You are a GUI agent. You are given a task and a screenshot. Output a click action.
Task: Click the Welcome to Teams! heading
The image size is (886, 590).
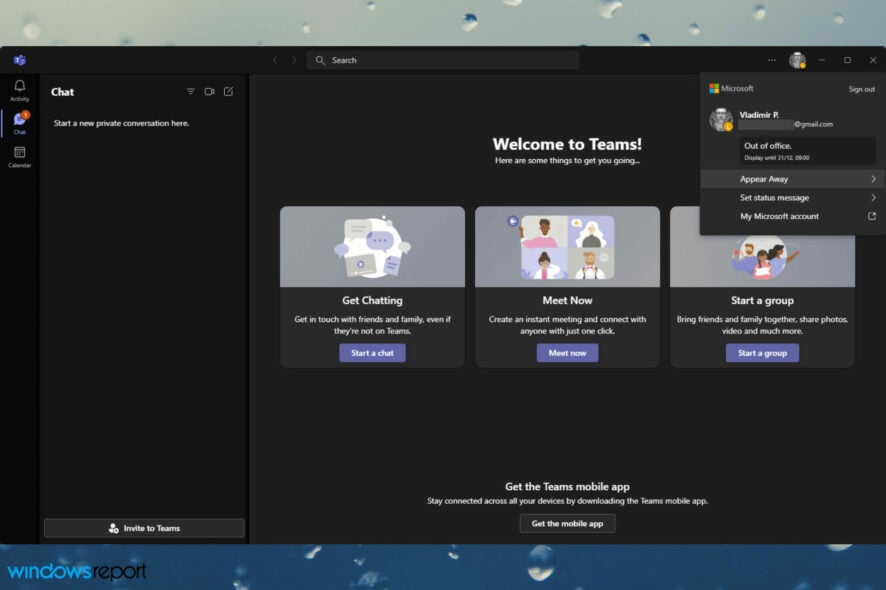tap(567, 144)
